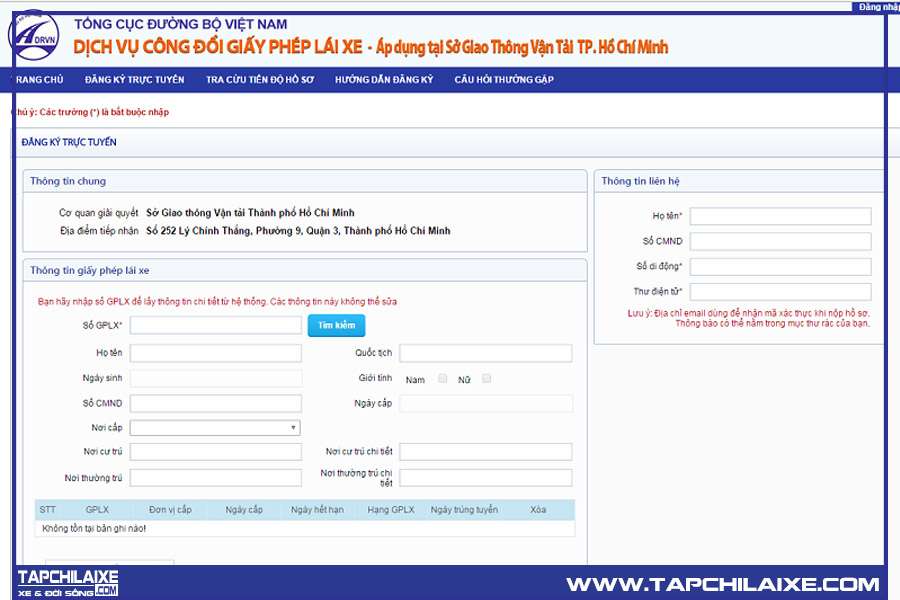
Task: Click the table's Ngày cấp column header
Action: coord(244,510)
